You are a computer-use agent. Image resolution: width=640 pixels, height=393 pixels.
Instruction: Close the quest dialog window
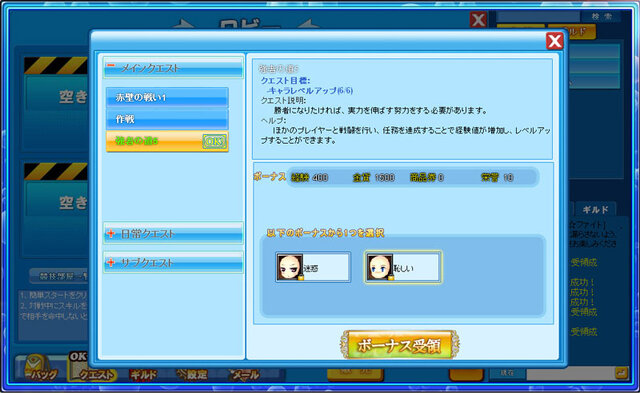(x=555, y=41)
